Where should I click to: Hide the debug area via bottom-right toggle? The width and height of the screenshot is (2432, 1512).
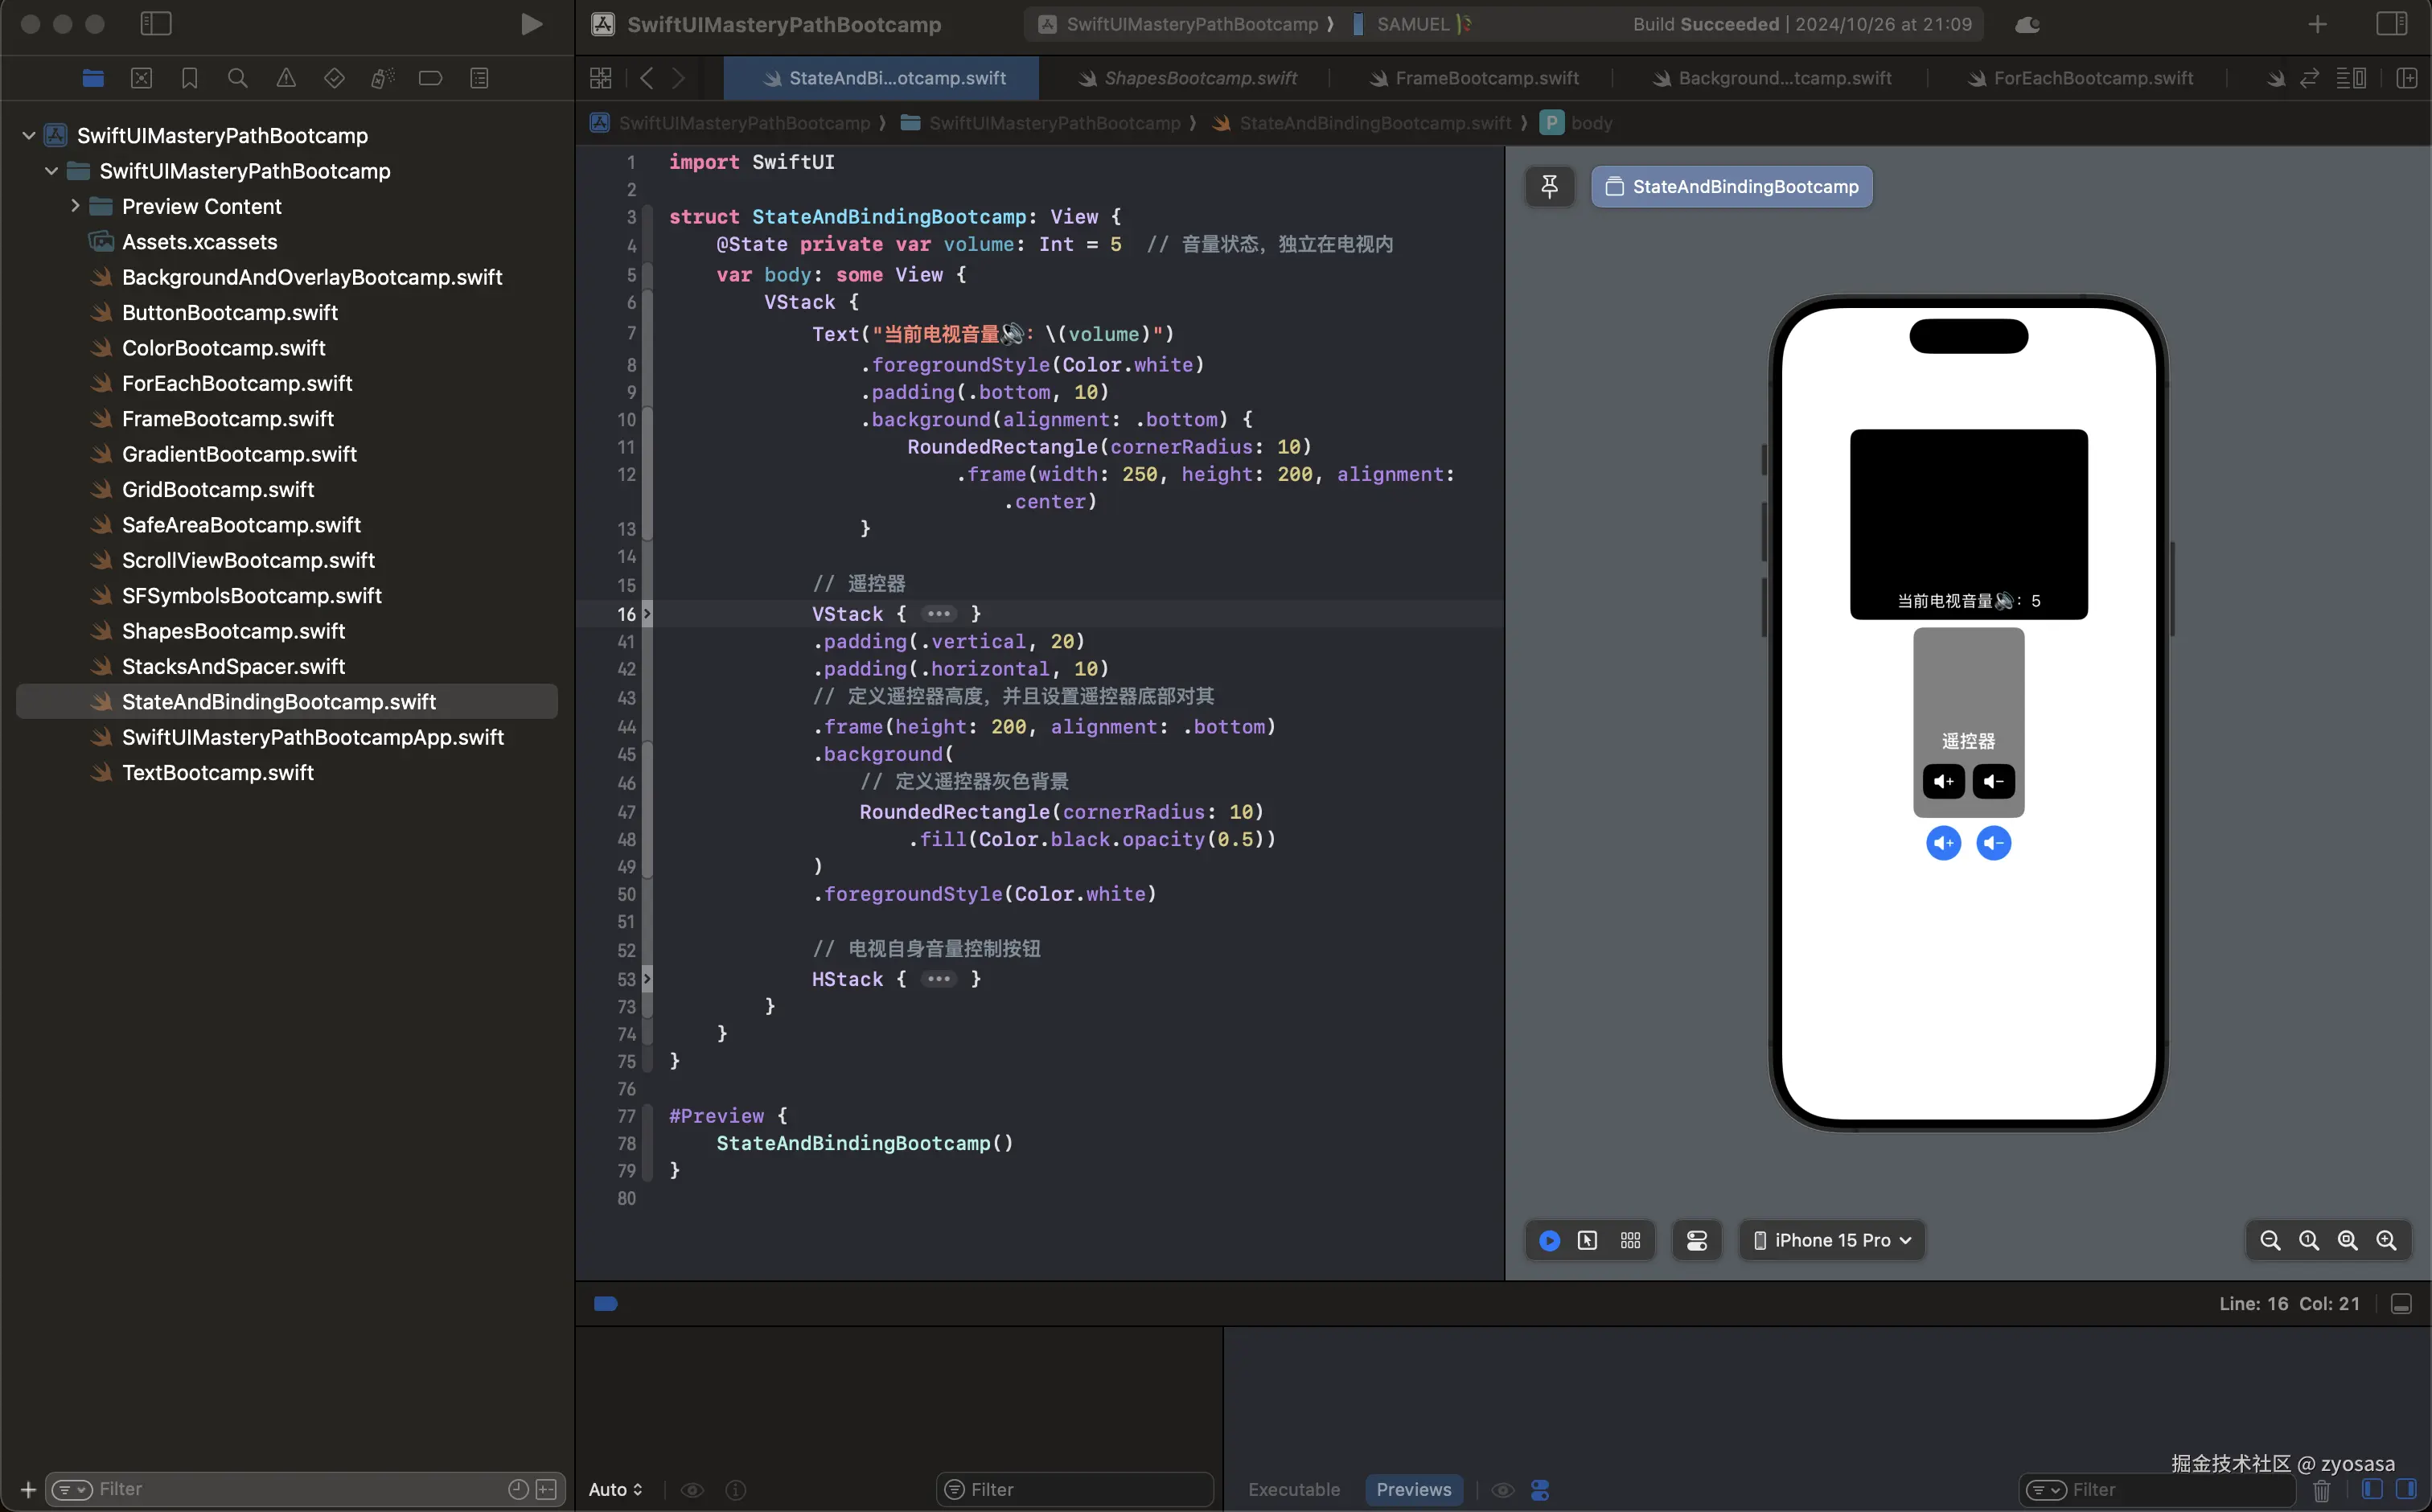(2401, 1304)
